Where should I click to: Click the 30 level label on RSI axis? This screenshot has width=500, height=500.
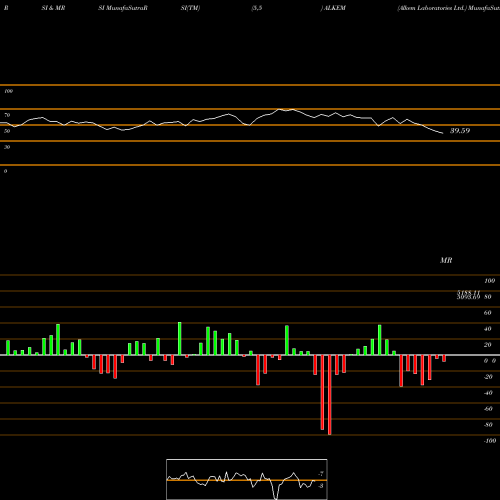point(7,147)
